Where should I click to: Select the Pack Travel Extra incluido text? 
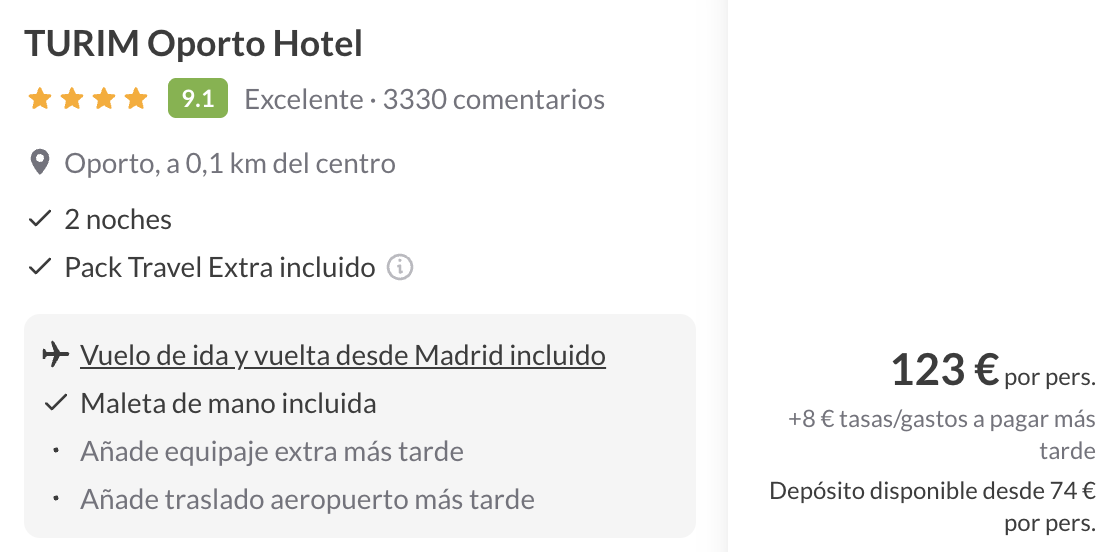coord(220,268)
